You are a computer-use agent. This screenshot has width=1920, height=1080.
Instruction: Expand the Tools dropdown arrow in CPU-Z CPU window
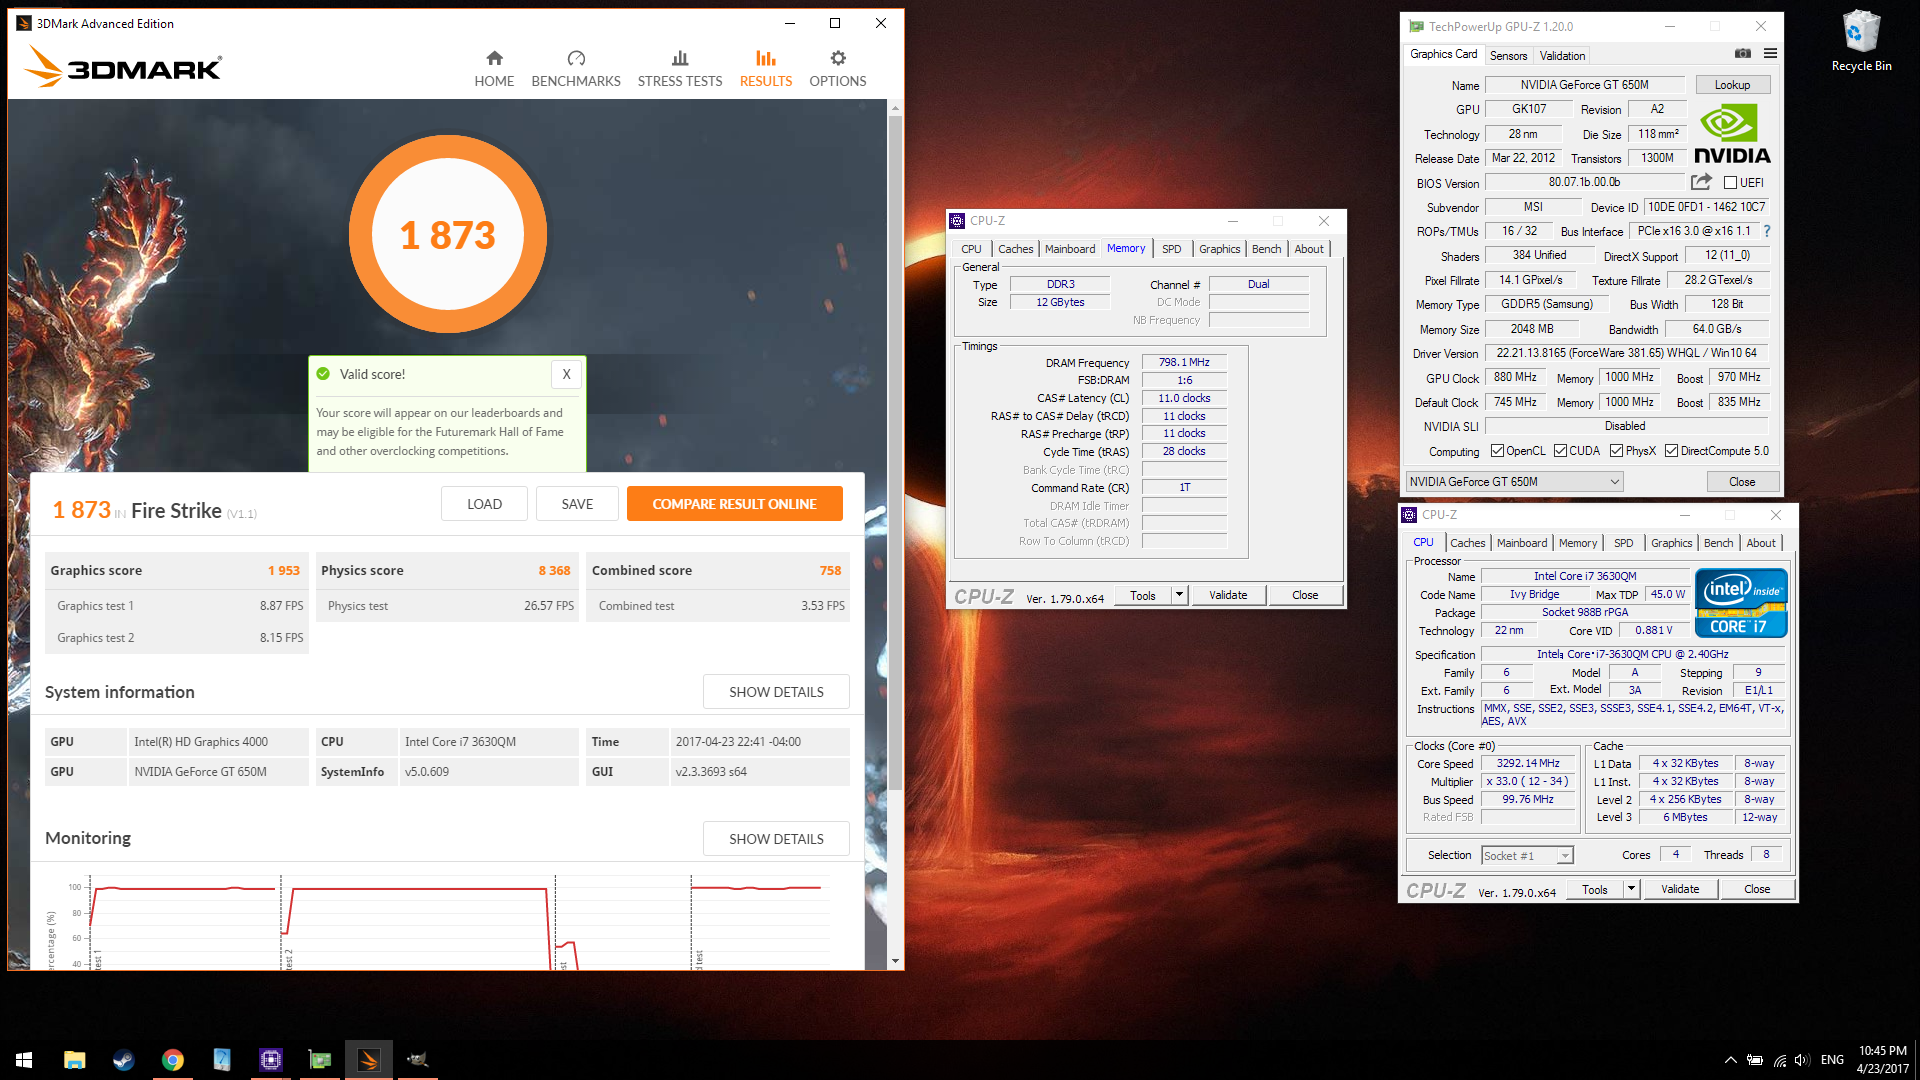point(1631,889)
